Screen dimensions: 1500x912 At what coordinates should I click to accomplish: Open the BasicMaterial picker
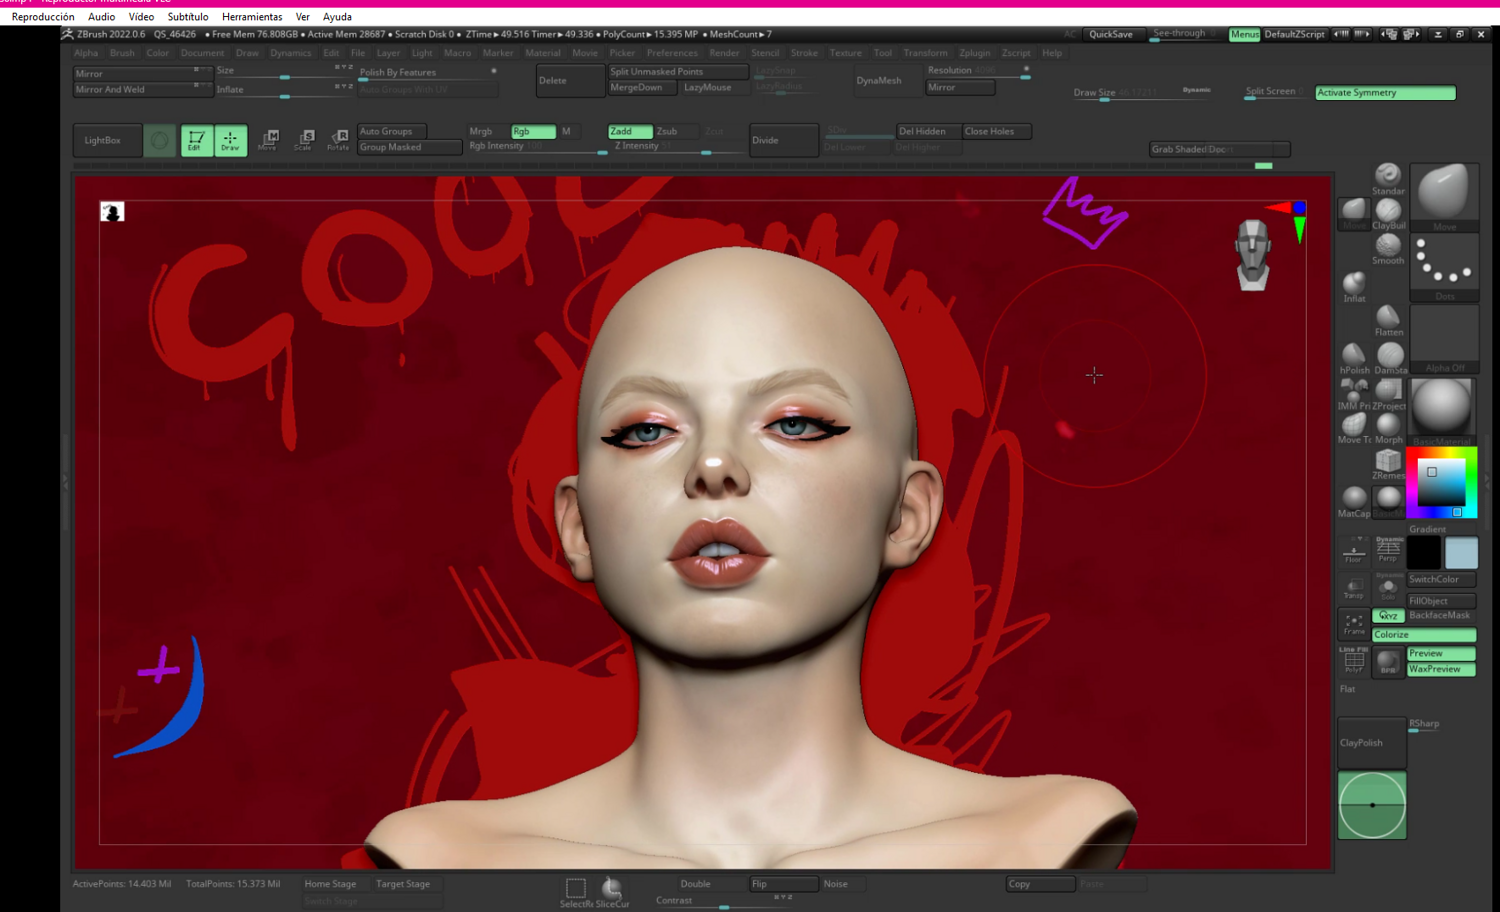point(1441,411)
